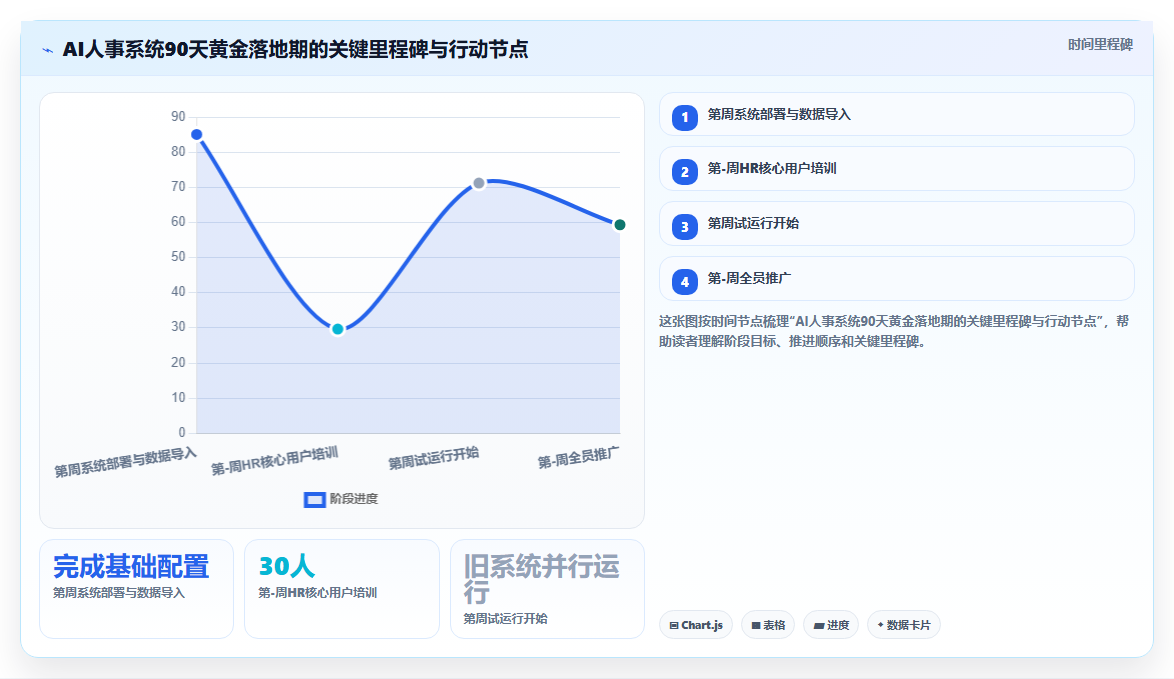Click y-axis value 90
Viewport: 1174px width, 679px height.
coord(178,117)
